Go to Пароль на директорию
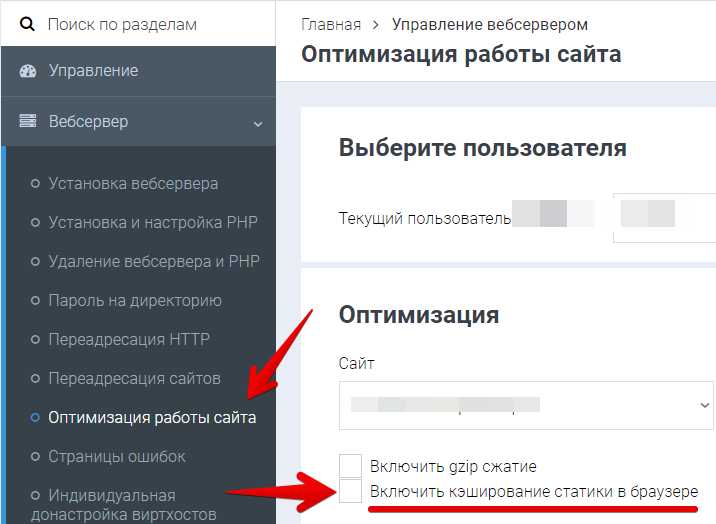 pos(135,300)
